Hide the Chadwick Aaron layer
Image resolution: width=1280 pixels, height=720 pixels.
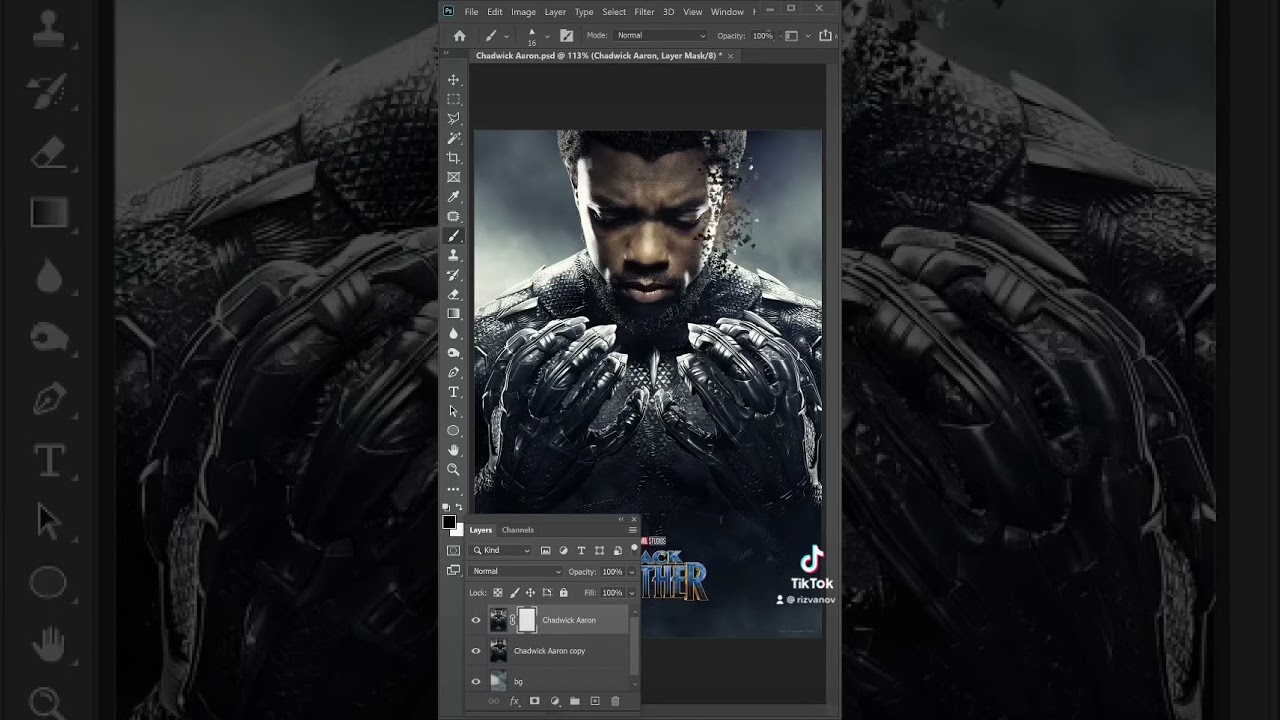coord(476,620)
